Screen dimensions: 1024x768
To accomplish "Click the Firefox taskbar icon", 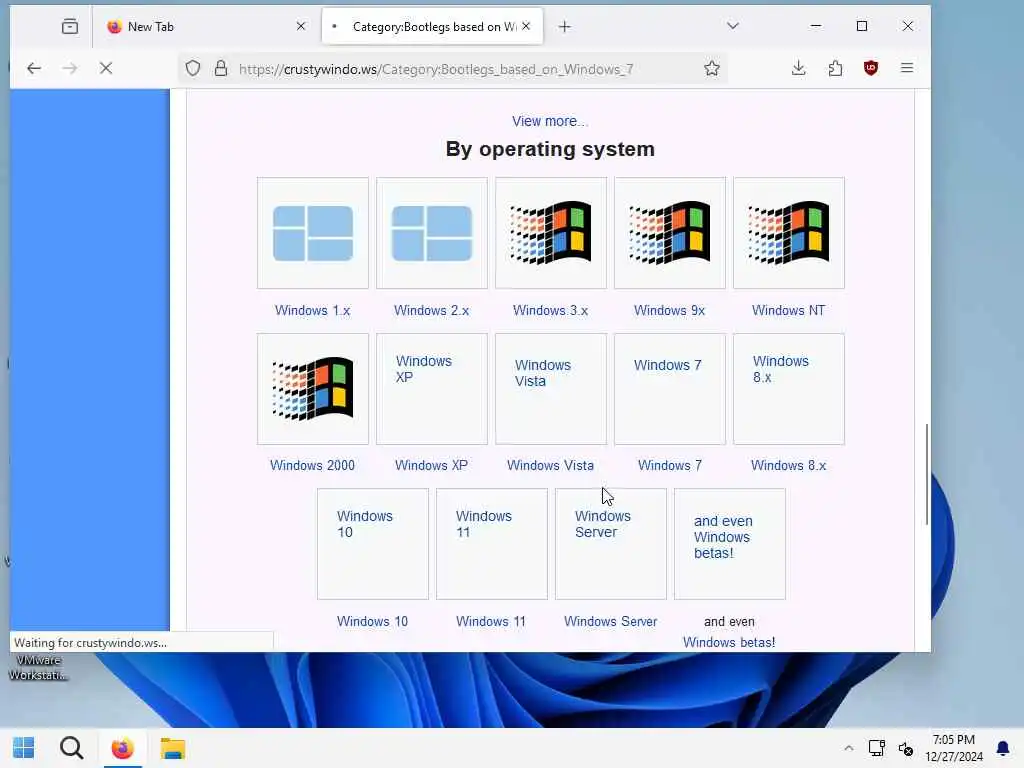I will click(122, 748).
